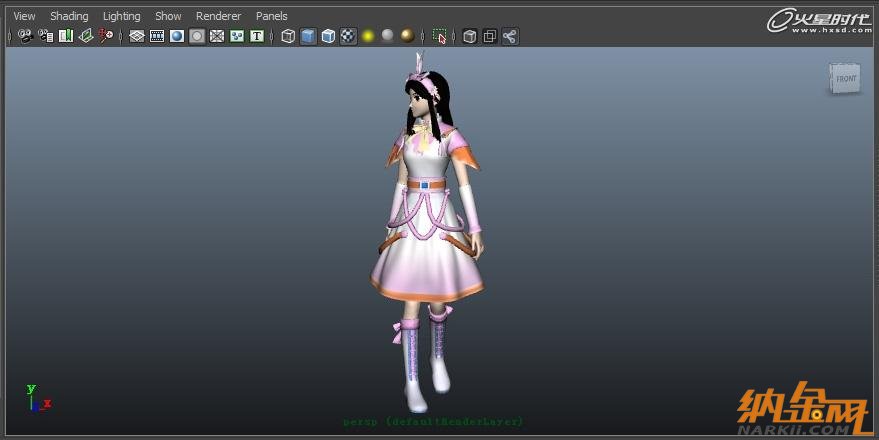Click the FRONT face of the ViewCube
Screen dimensions: 879x440
coord(845,78)
